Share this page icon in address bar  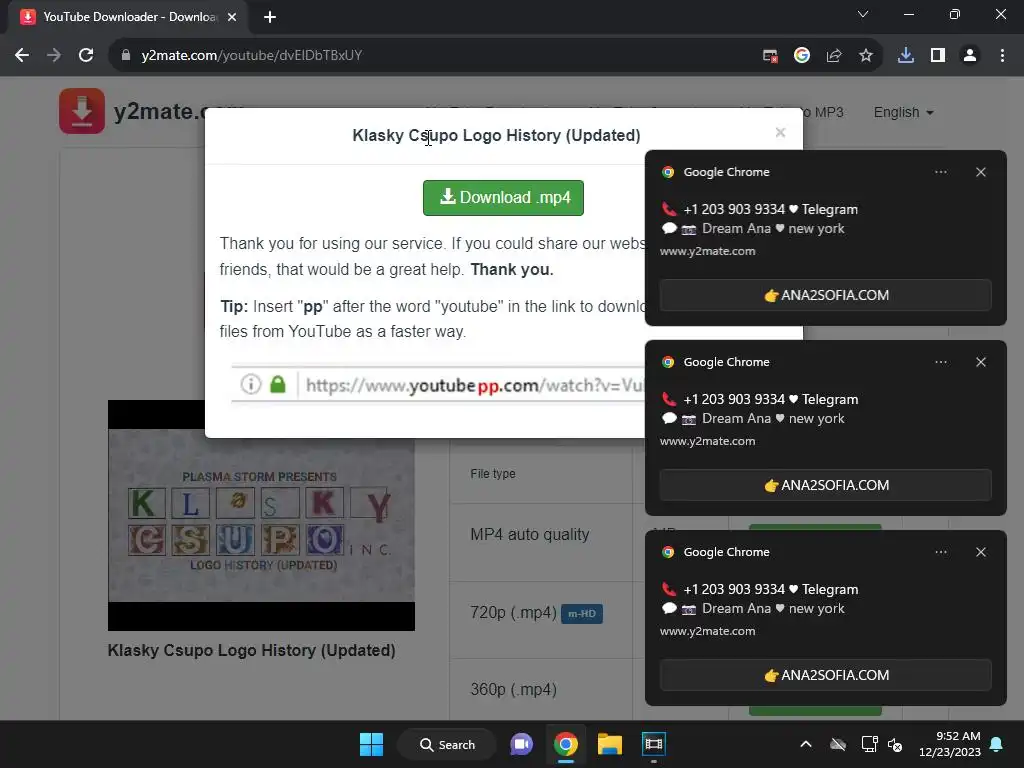834,56
